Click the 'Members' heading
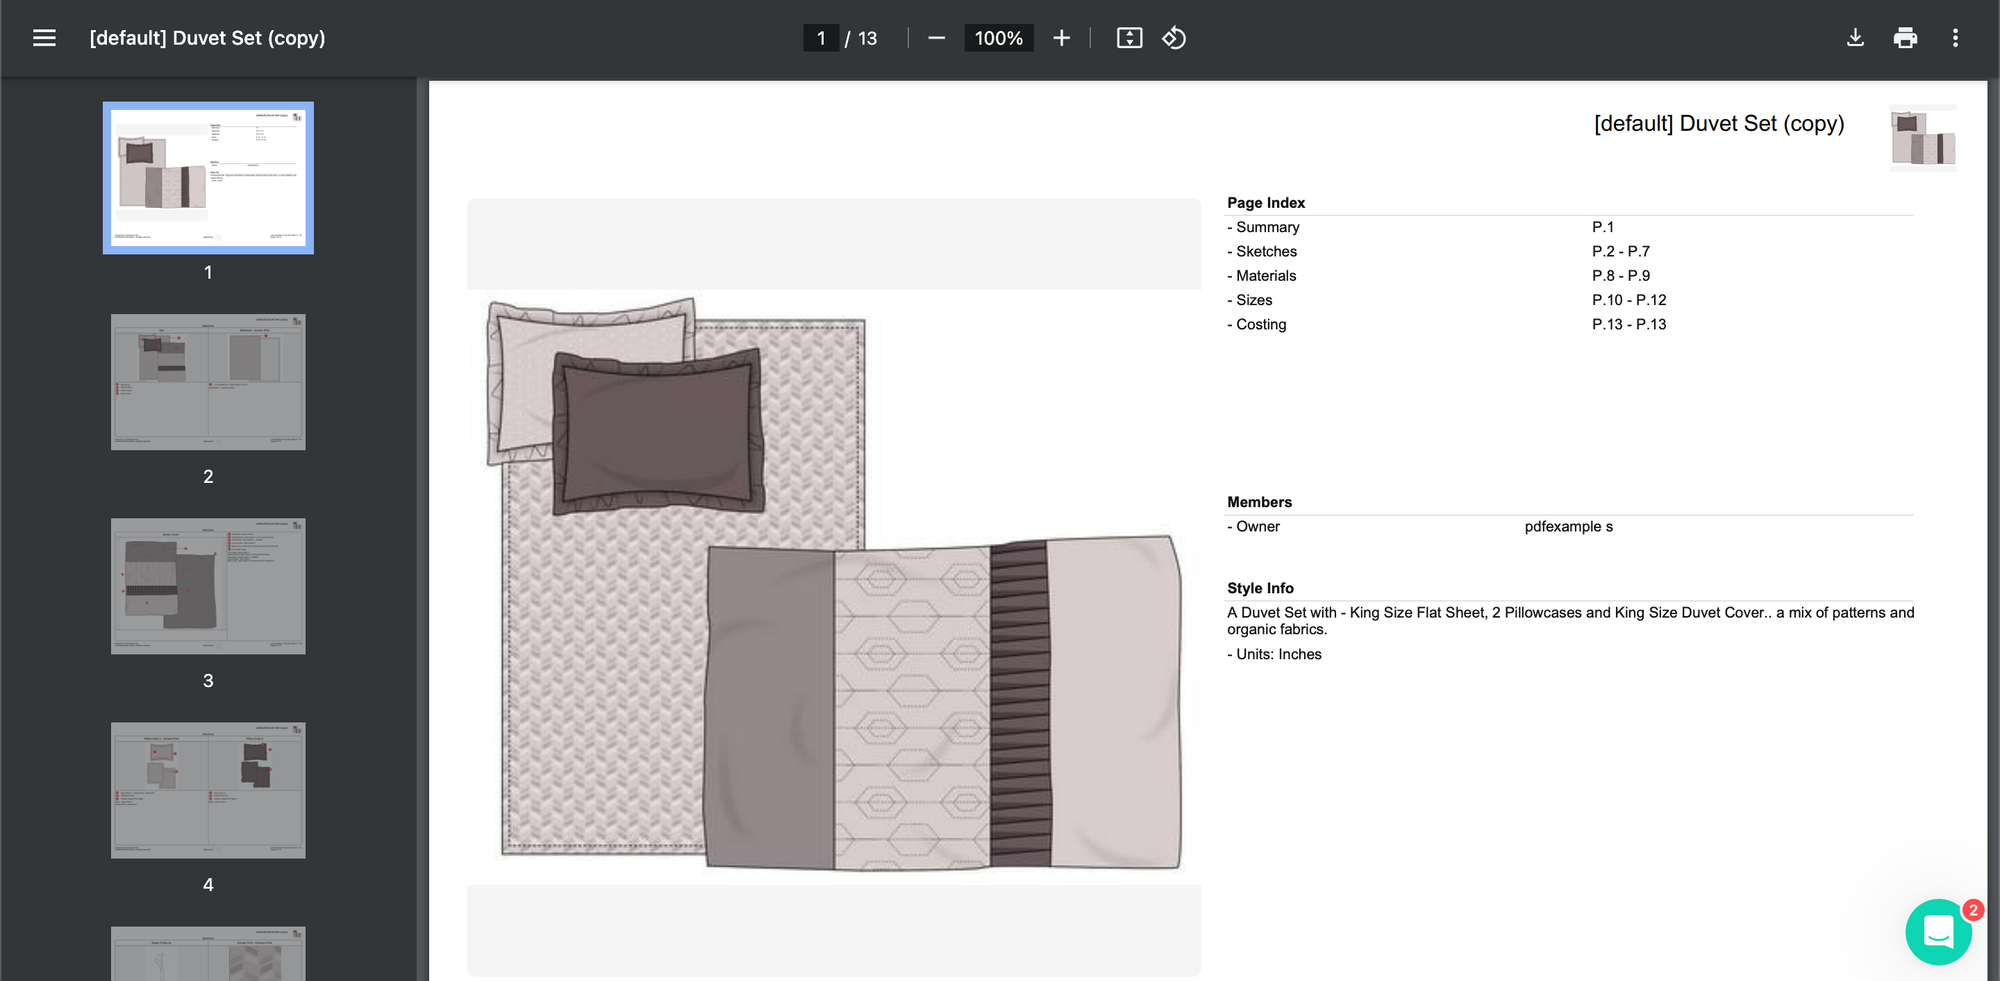The height and width of the screenshot is (981, 2000). (1259, 502)
